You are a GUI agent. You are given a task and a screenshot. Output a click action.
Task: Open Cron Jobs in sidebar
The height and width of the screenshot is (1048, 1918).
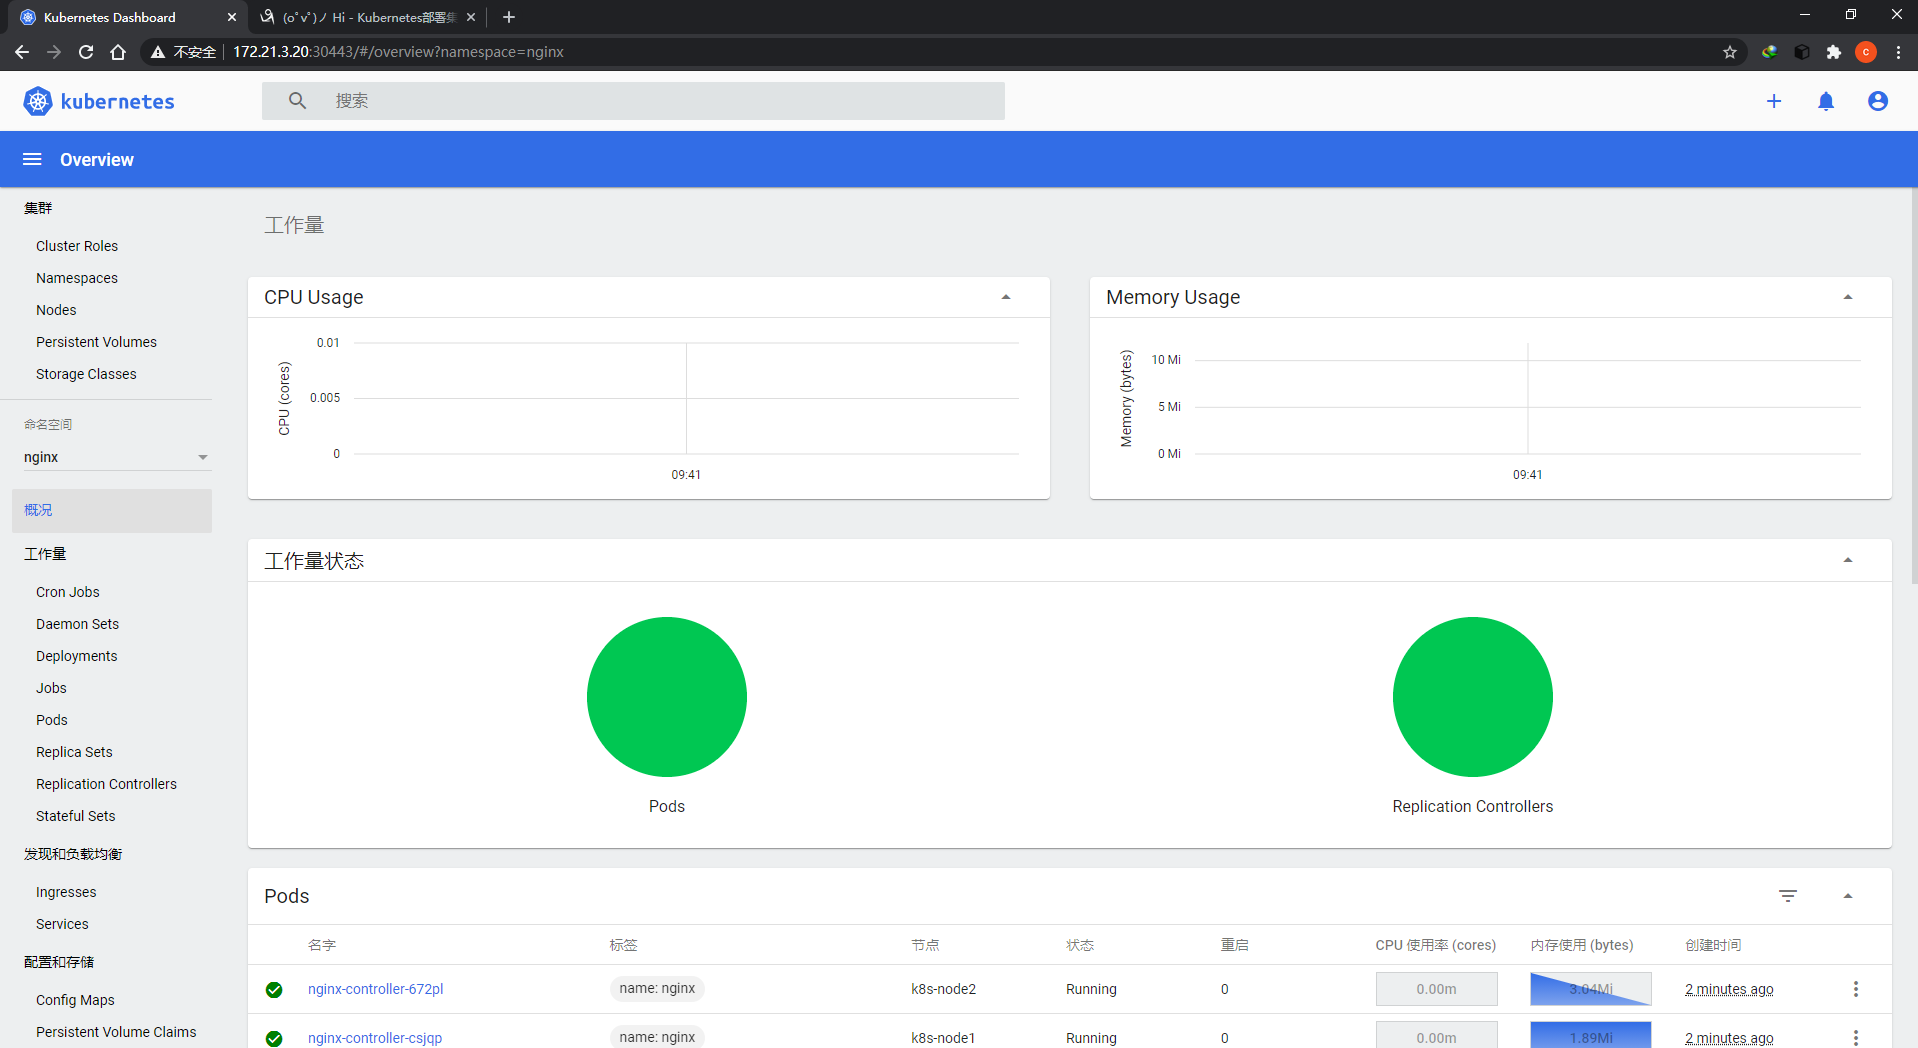[x=68, y=592]
